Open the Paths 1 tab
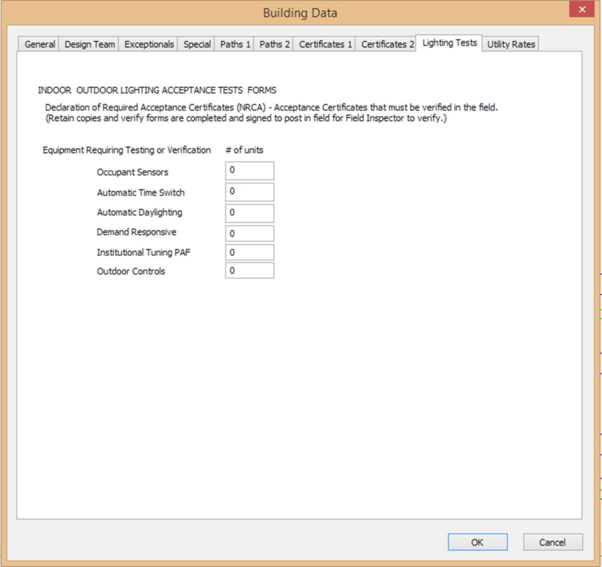The width and height of the screenshot is (602, 567). pos(235,45)
